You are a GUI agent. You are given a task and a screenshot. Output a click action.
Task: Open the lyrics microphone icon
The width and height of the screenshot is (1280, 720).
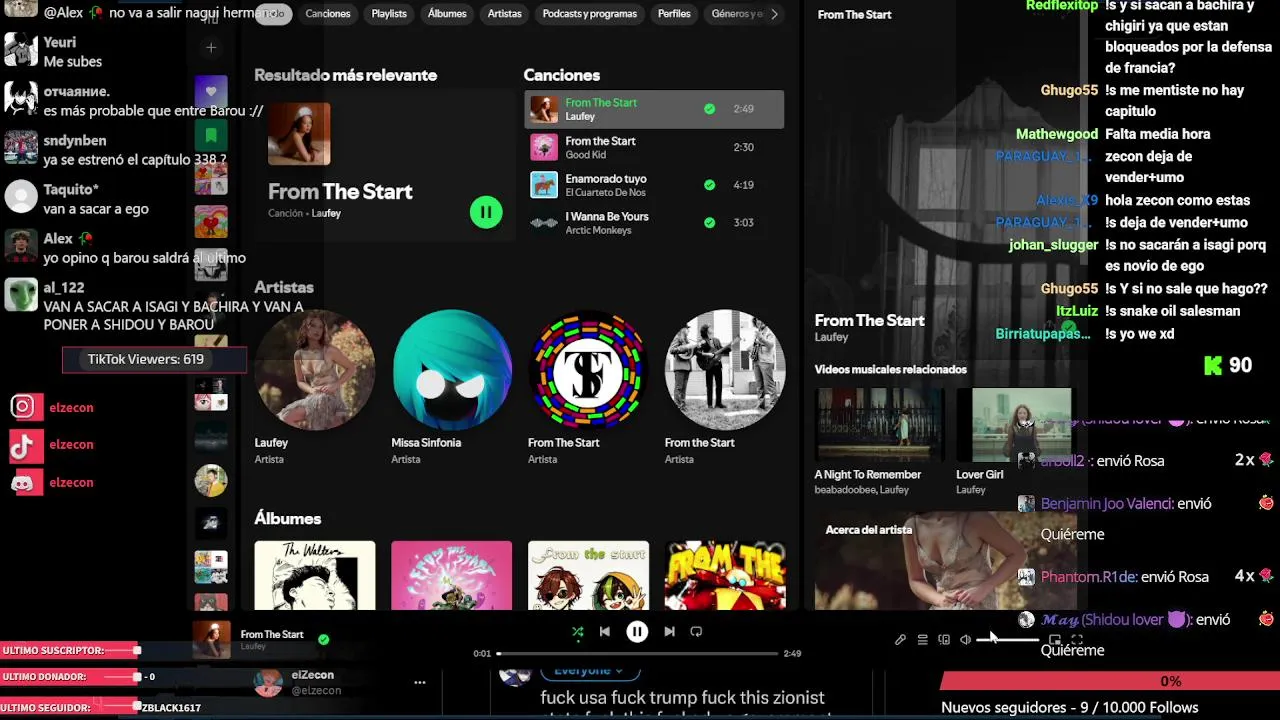pos(900,640)
